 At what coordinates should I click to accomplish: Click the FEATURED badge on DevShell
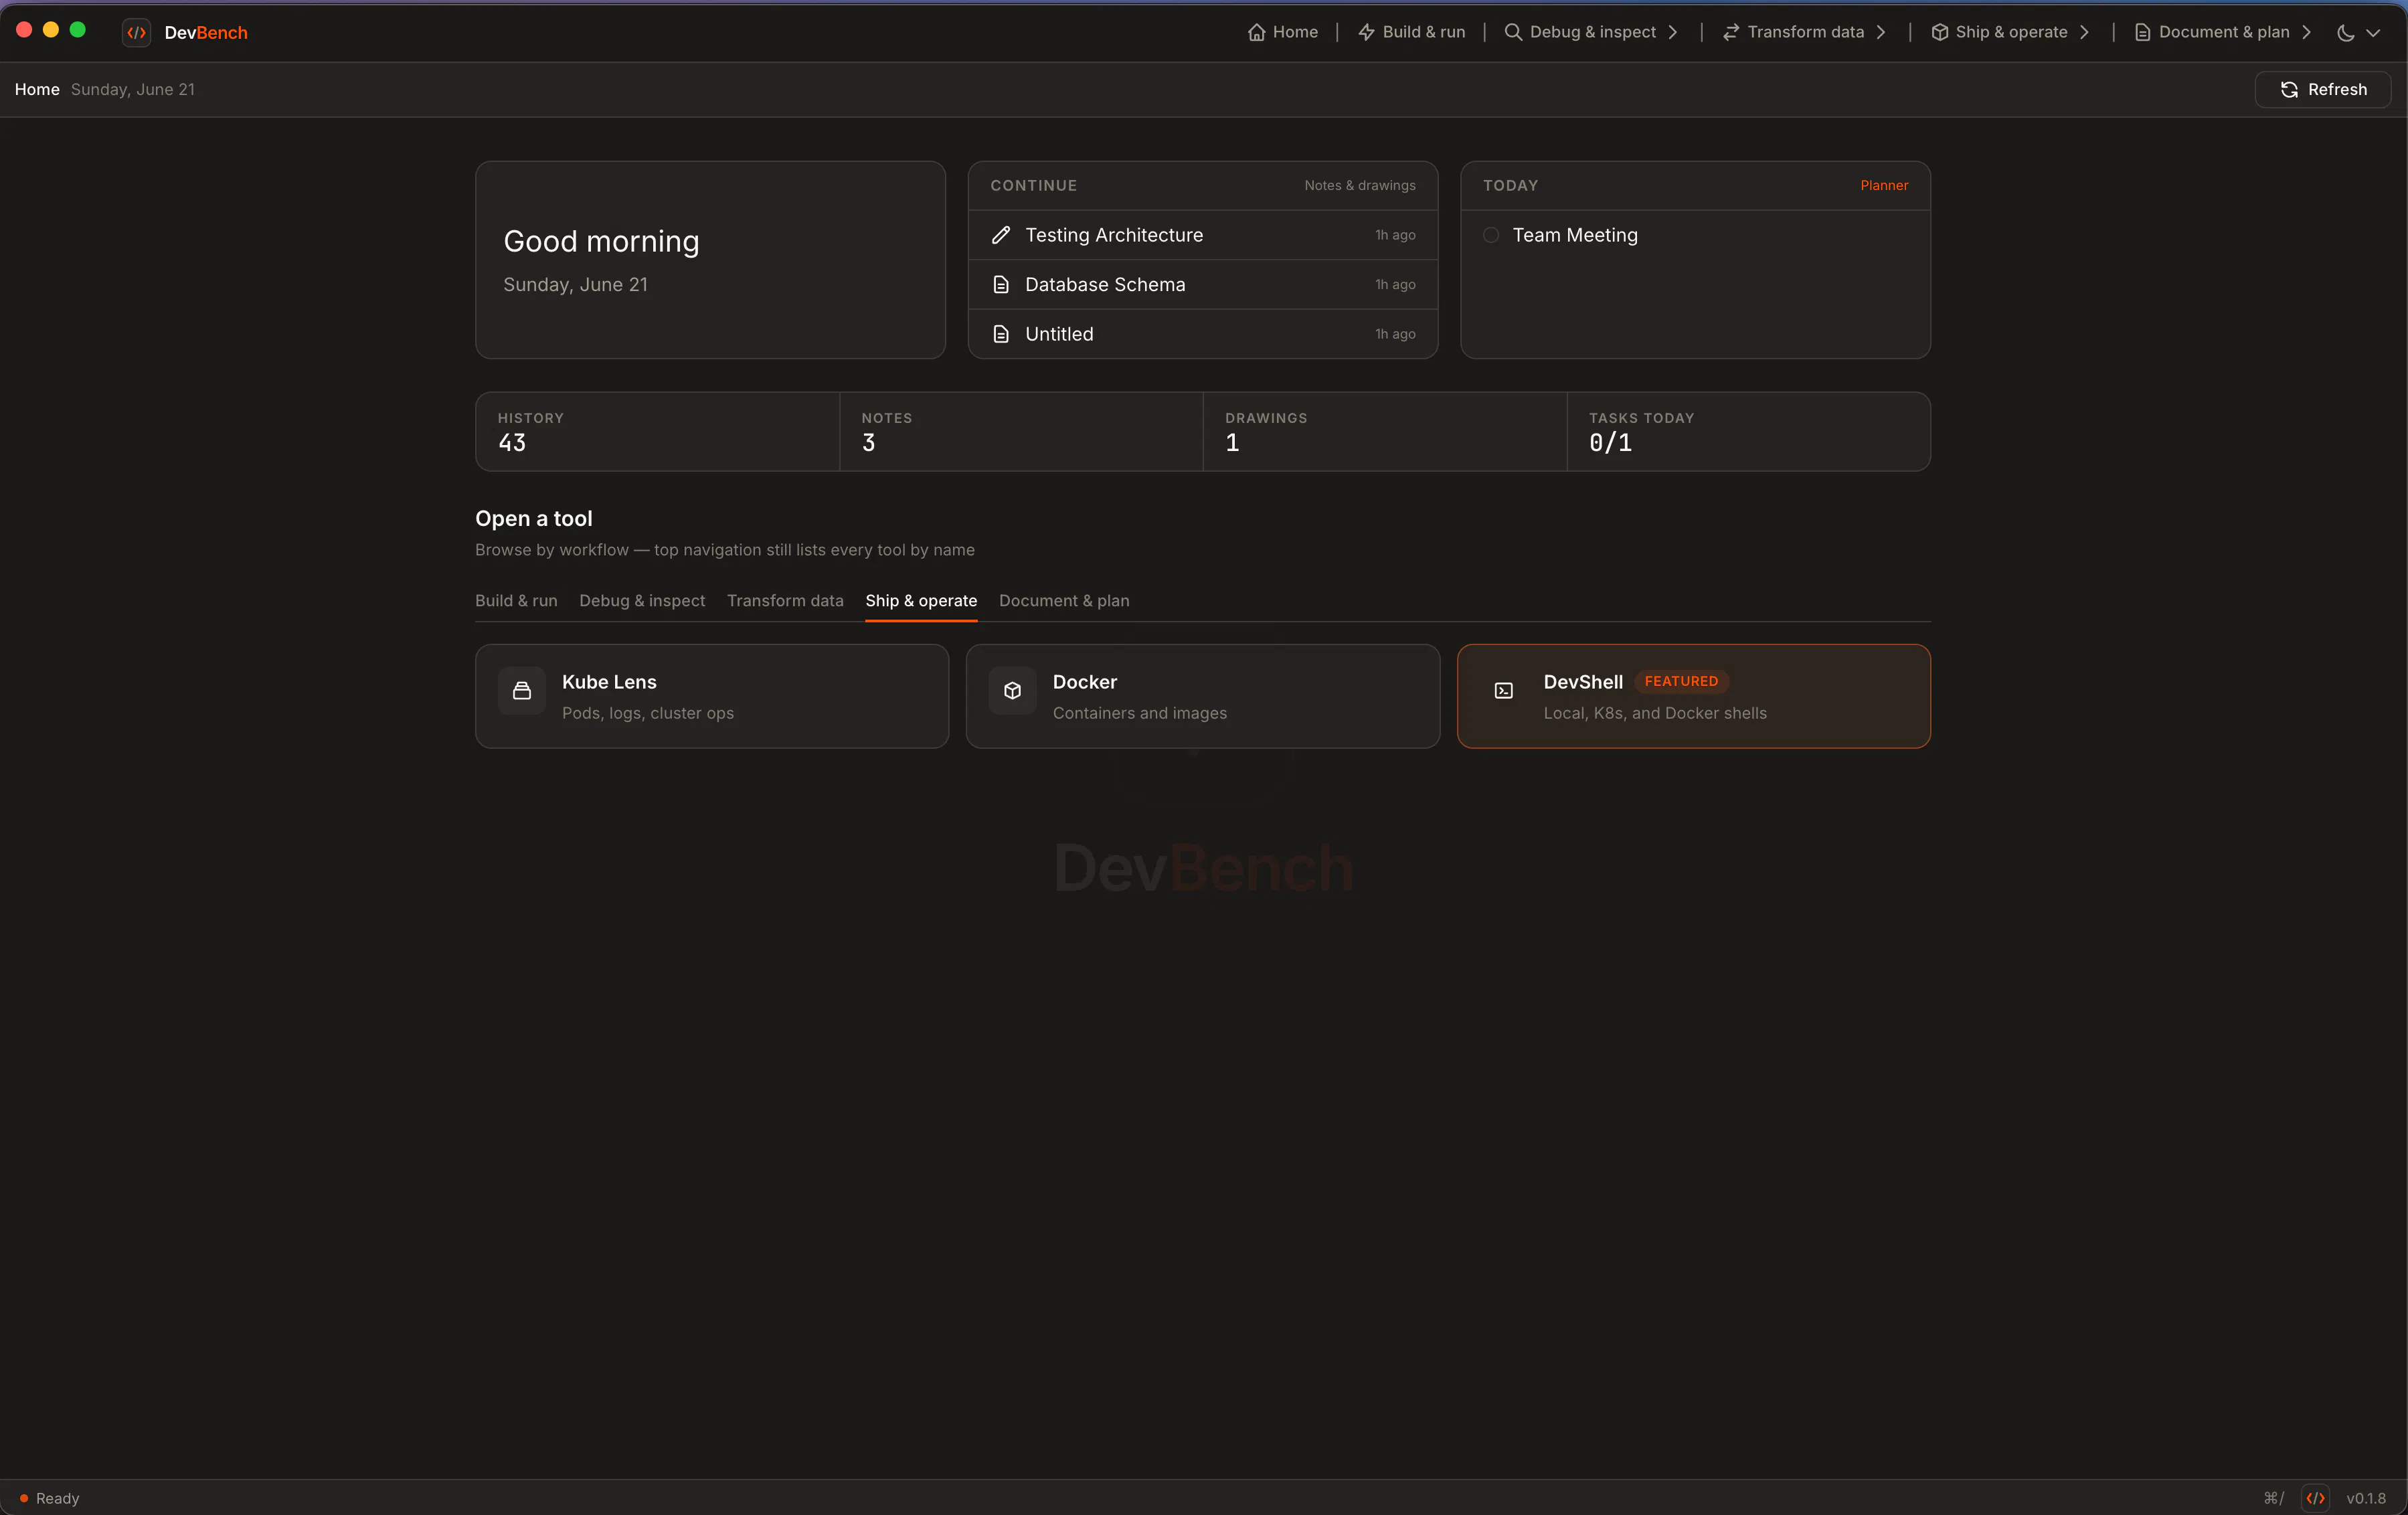coord(1681,681)
